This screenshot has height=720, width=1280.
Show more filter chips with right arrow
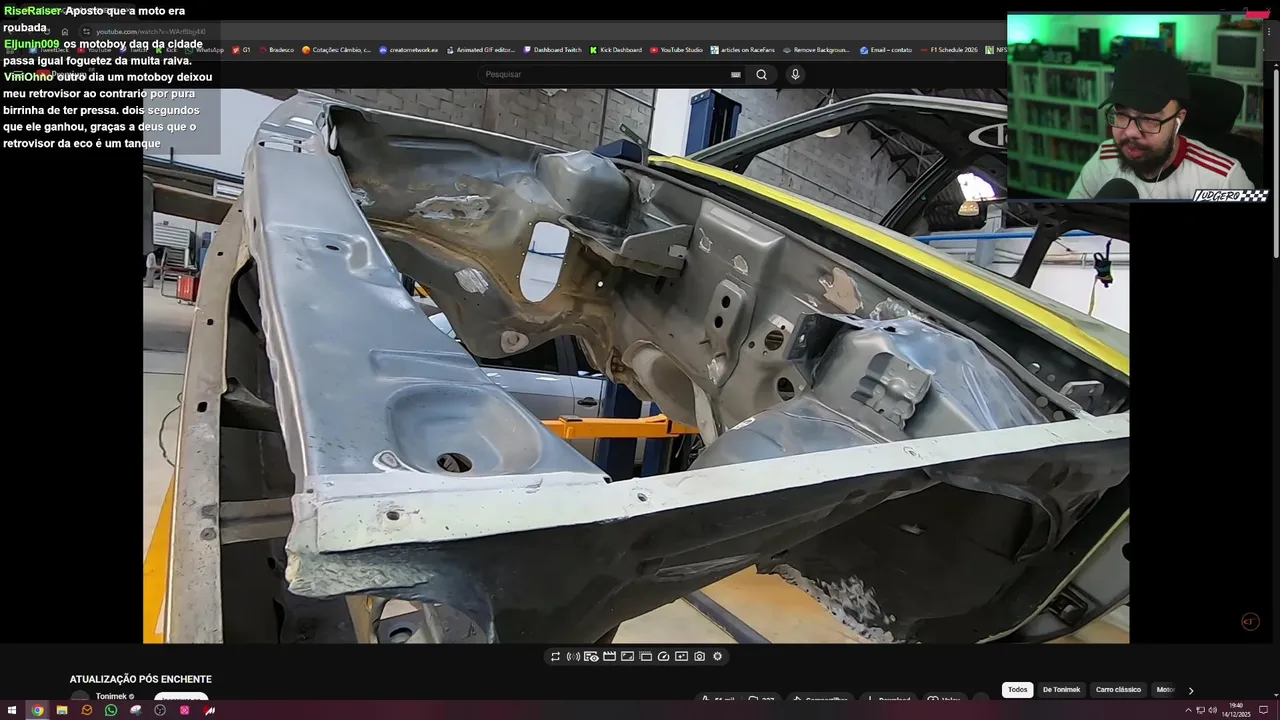(1190, 690)
